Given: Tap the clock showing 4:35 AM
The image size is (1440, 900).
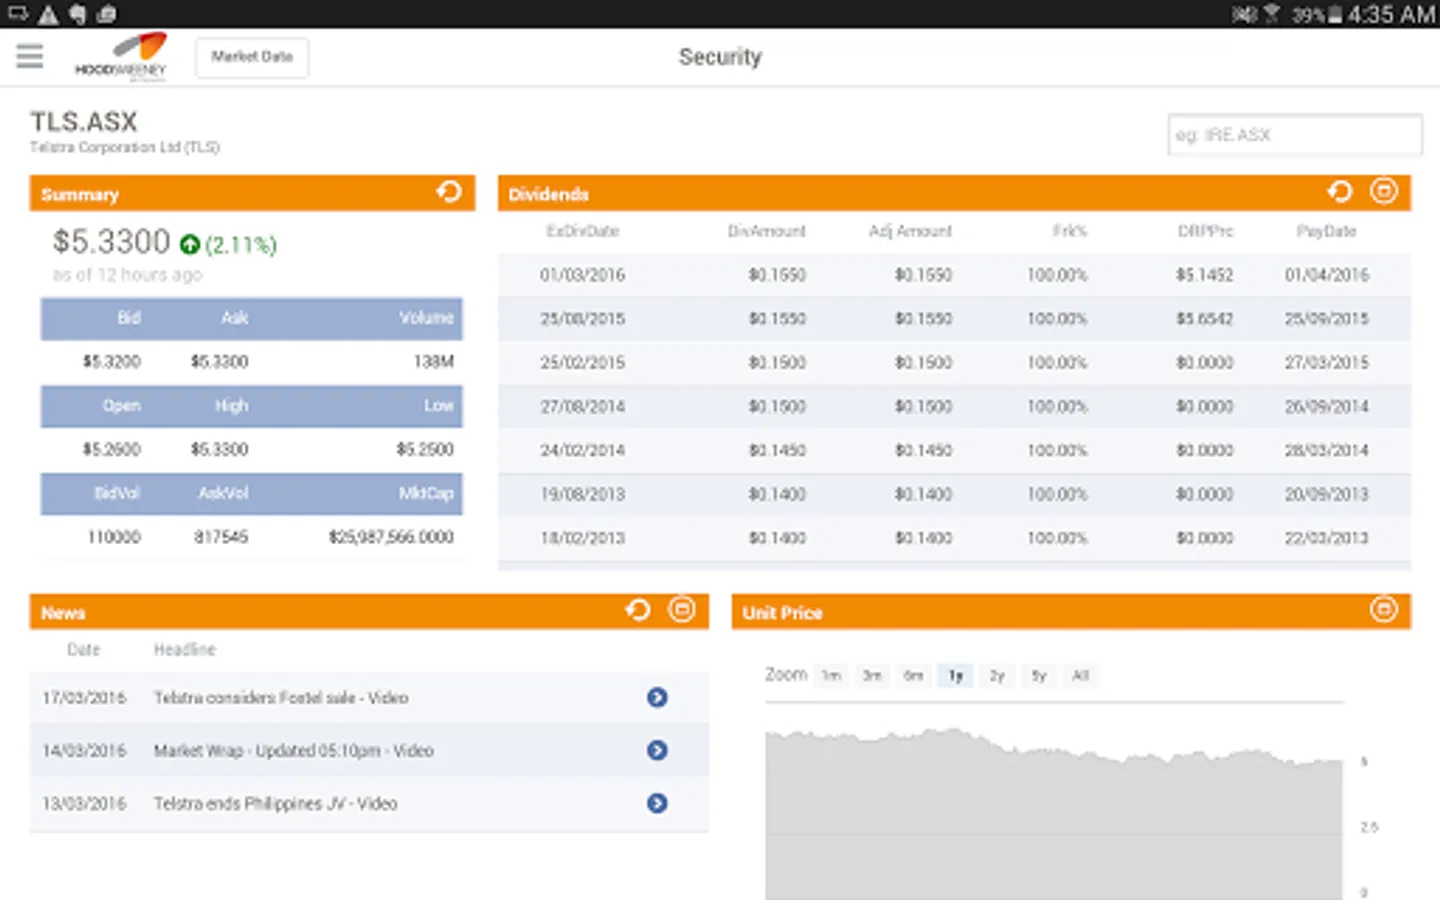Looking at the screenshot, I should click(x=1391, y=14).
